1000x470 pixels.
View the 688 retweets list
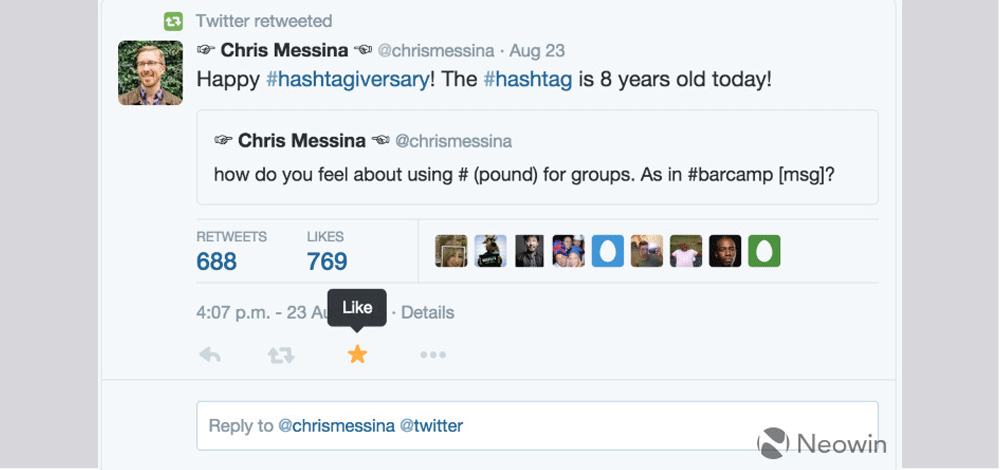click(217, 261)
